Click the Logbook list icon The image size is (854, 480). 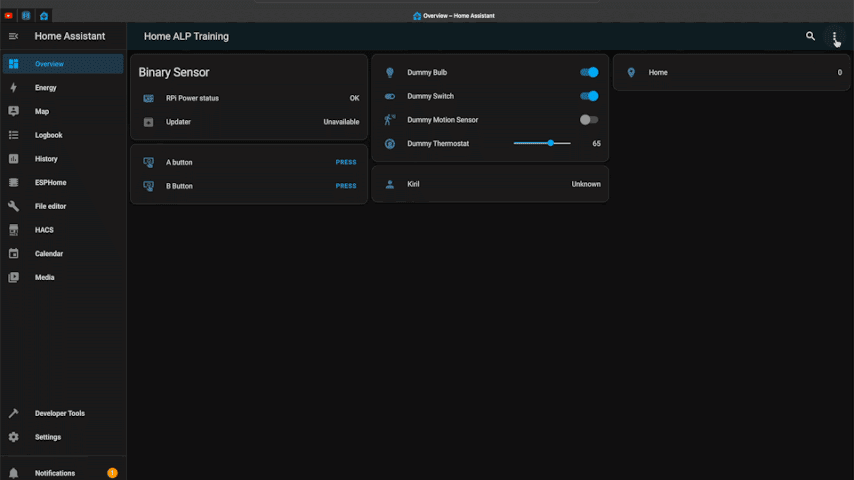pos(14,135)
